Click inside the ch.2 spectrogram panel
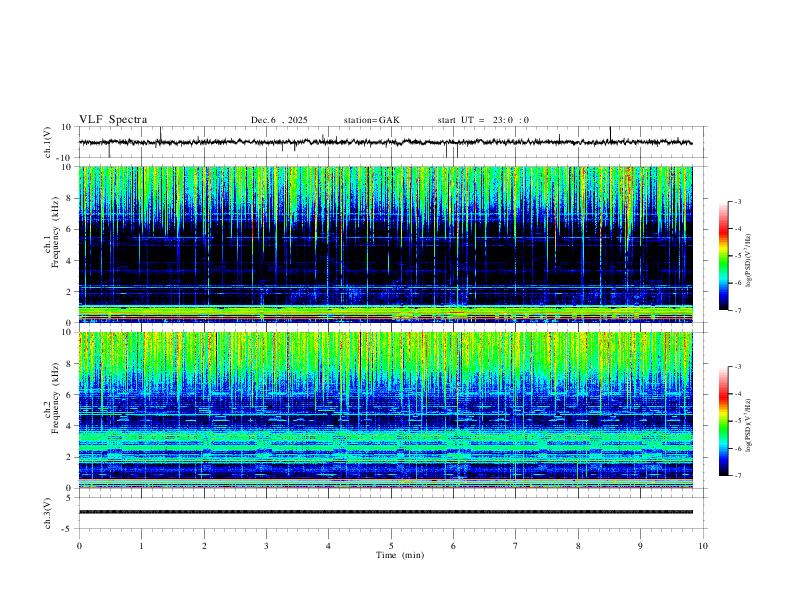Image resolution: width=792 pixels, height=612 pixels. tap(385, 410)
